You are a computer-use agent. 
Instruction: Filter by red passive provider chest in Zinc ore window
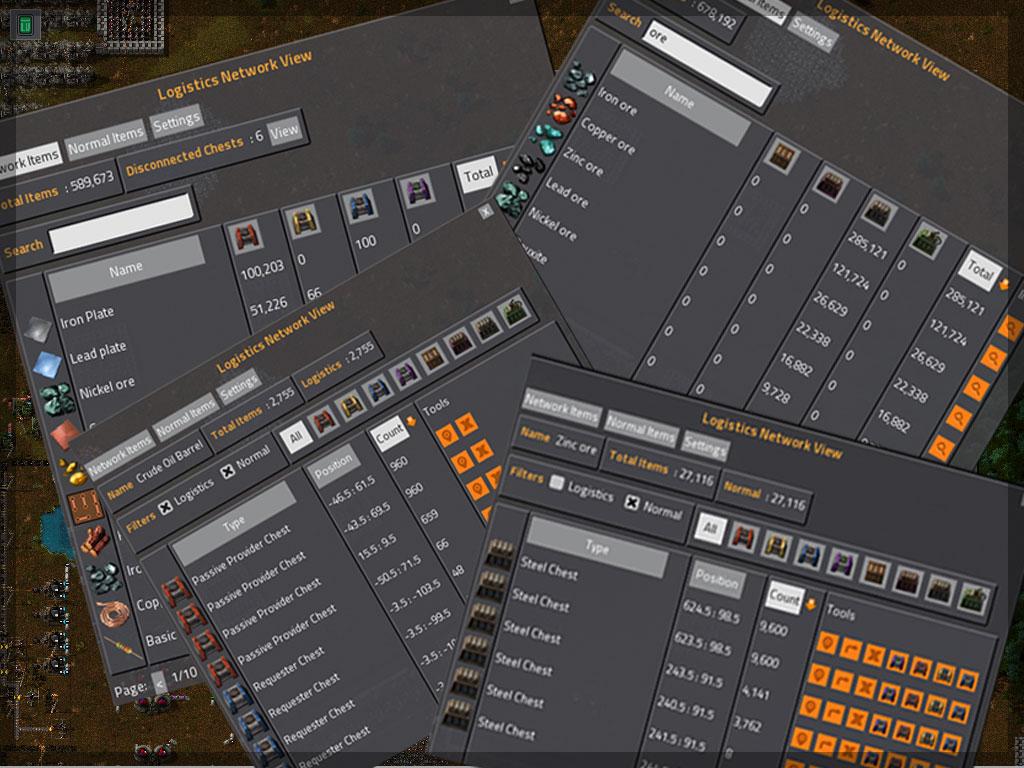click(743, 538)
